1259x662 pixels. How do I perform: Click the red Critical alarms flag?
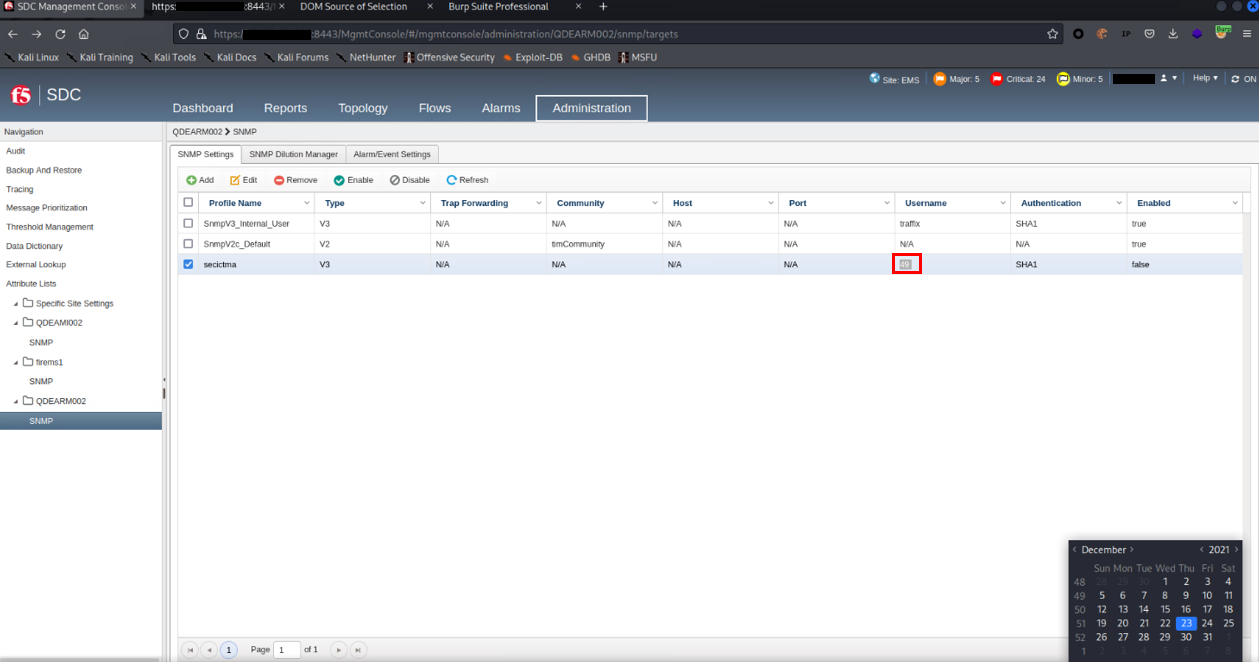pyautogui.click(x=996, y=79)
